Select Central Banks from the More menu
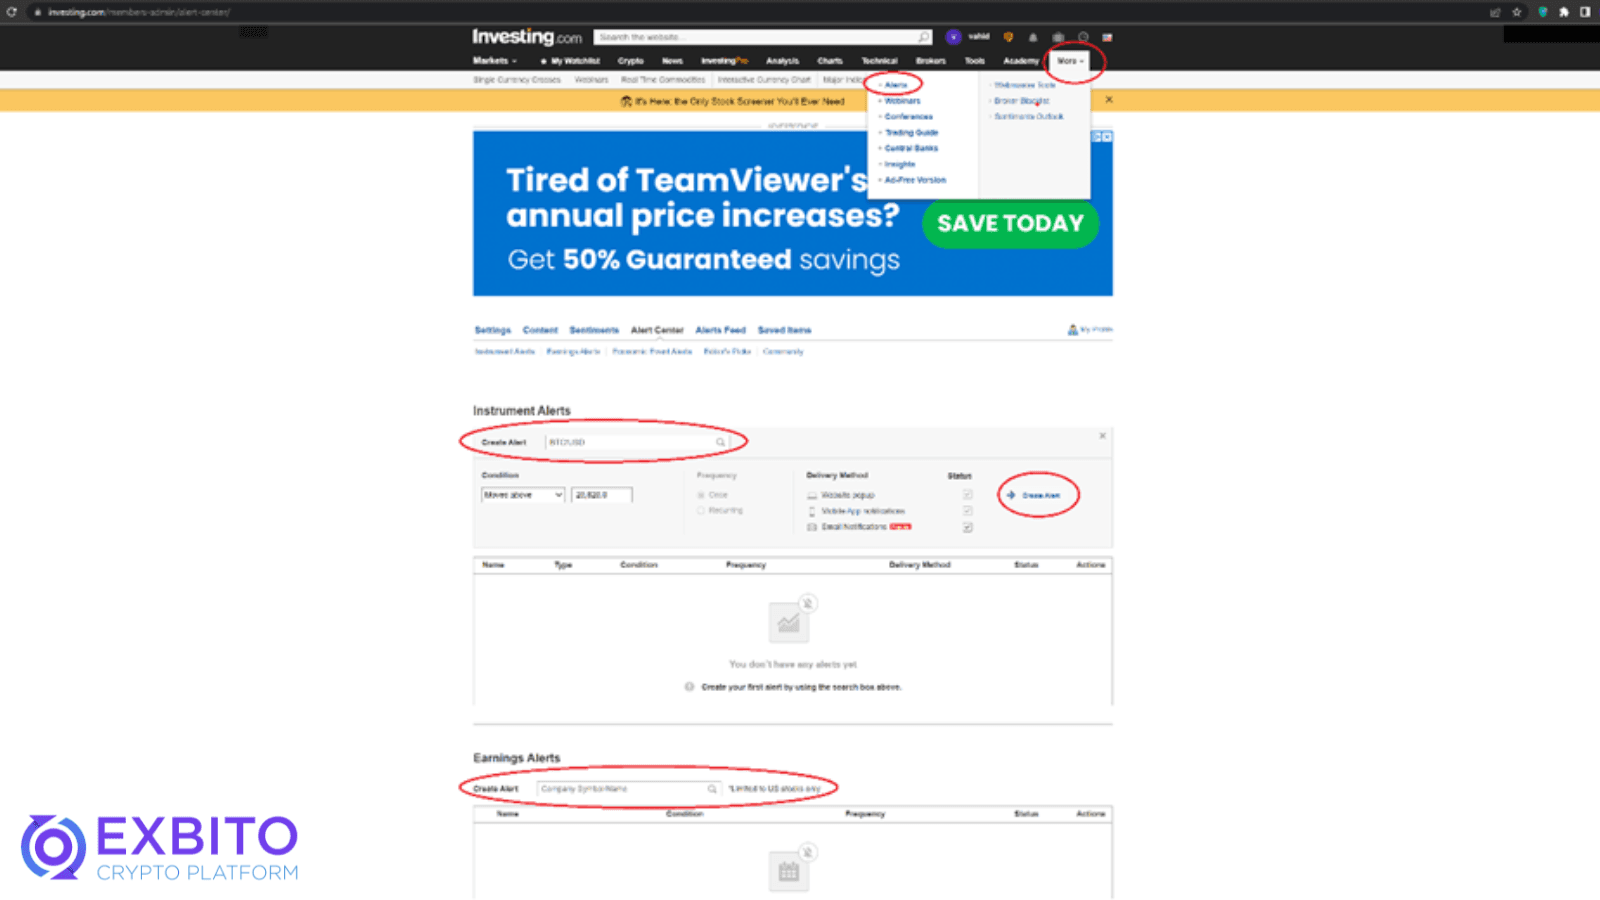The image size is (1600, 900). pos(911,148)
